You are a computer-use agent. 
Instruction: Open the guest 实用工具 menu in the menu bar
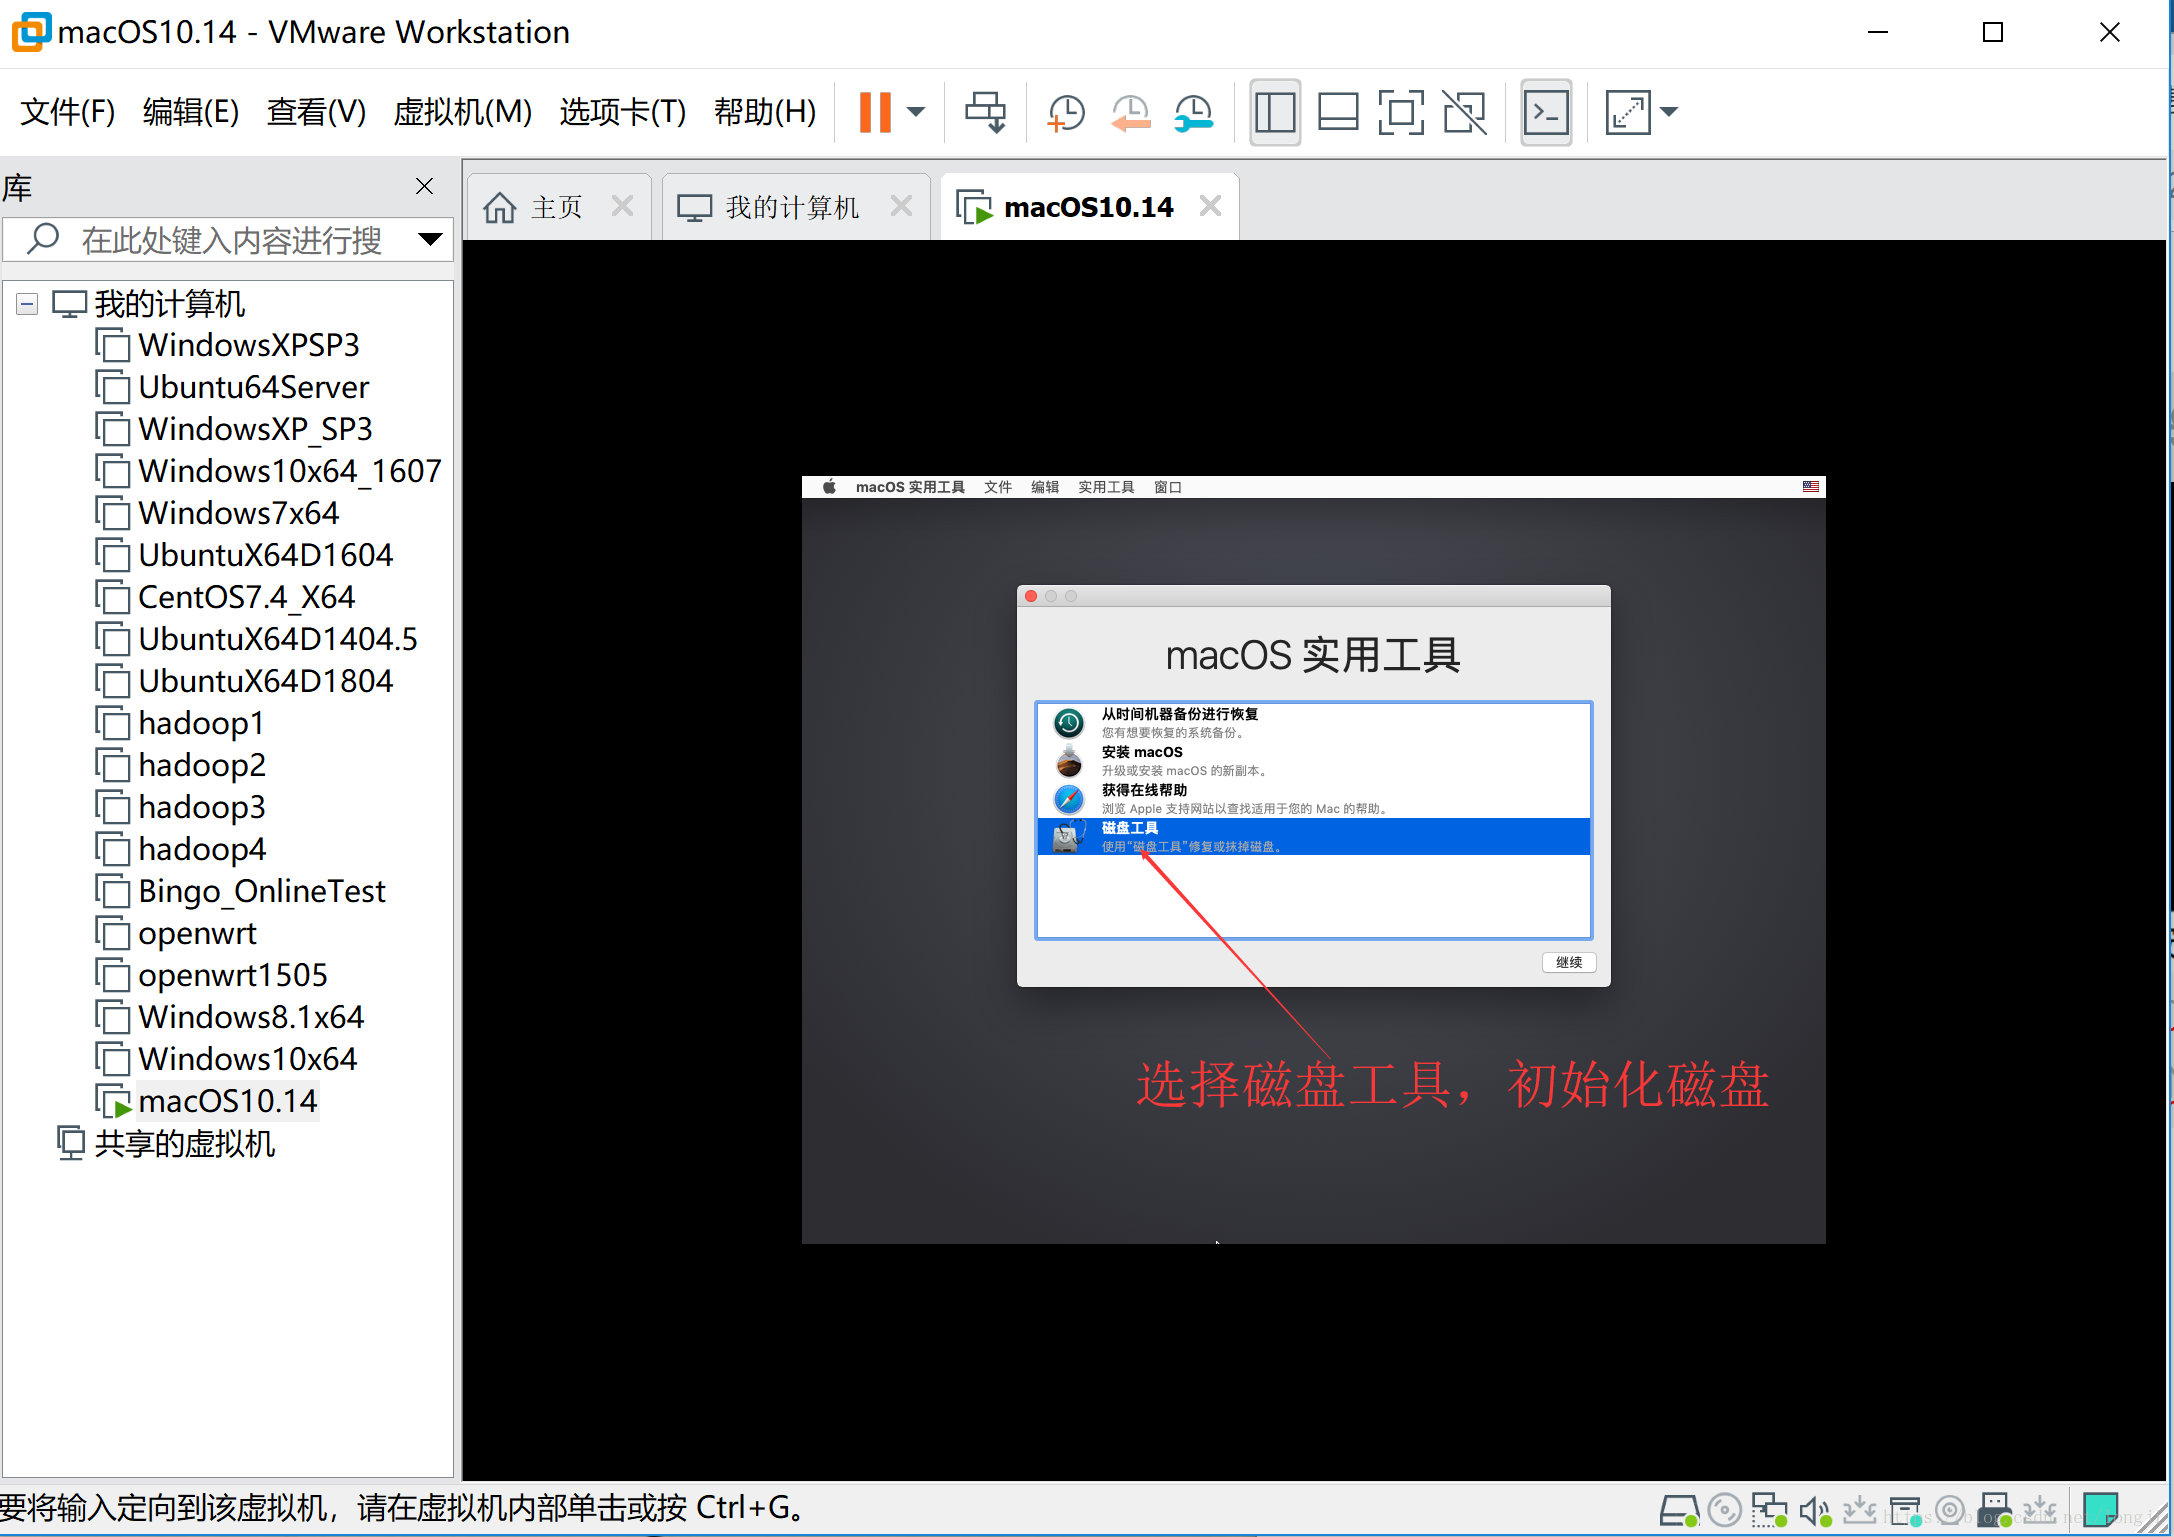click(x=1106, y=487)
